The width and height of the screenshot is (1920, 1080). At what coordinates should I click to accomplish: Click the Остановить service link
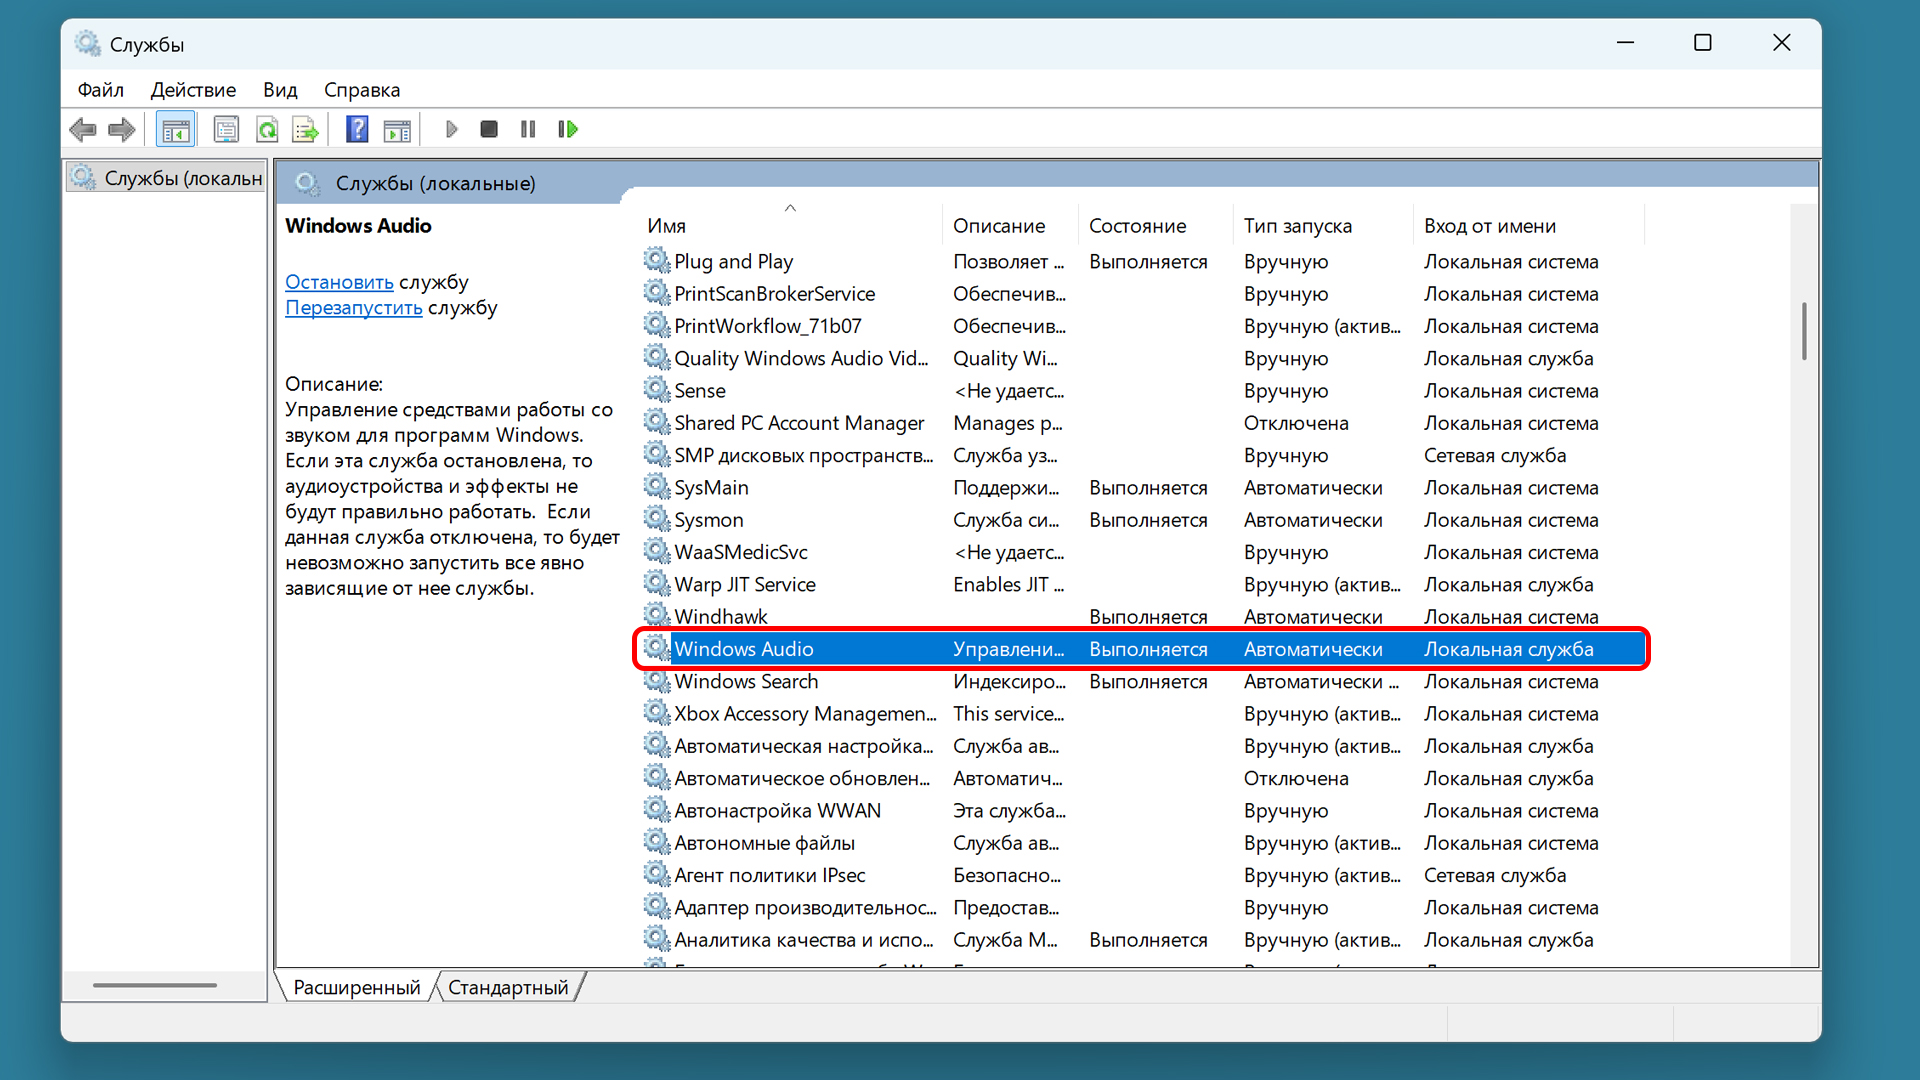pyautogui.click(x=339, y=282)
